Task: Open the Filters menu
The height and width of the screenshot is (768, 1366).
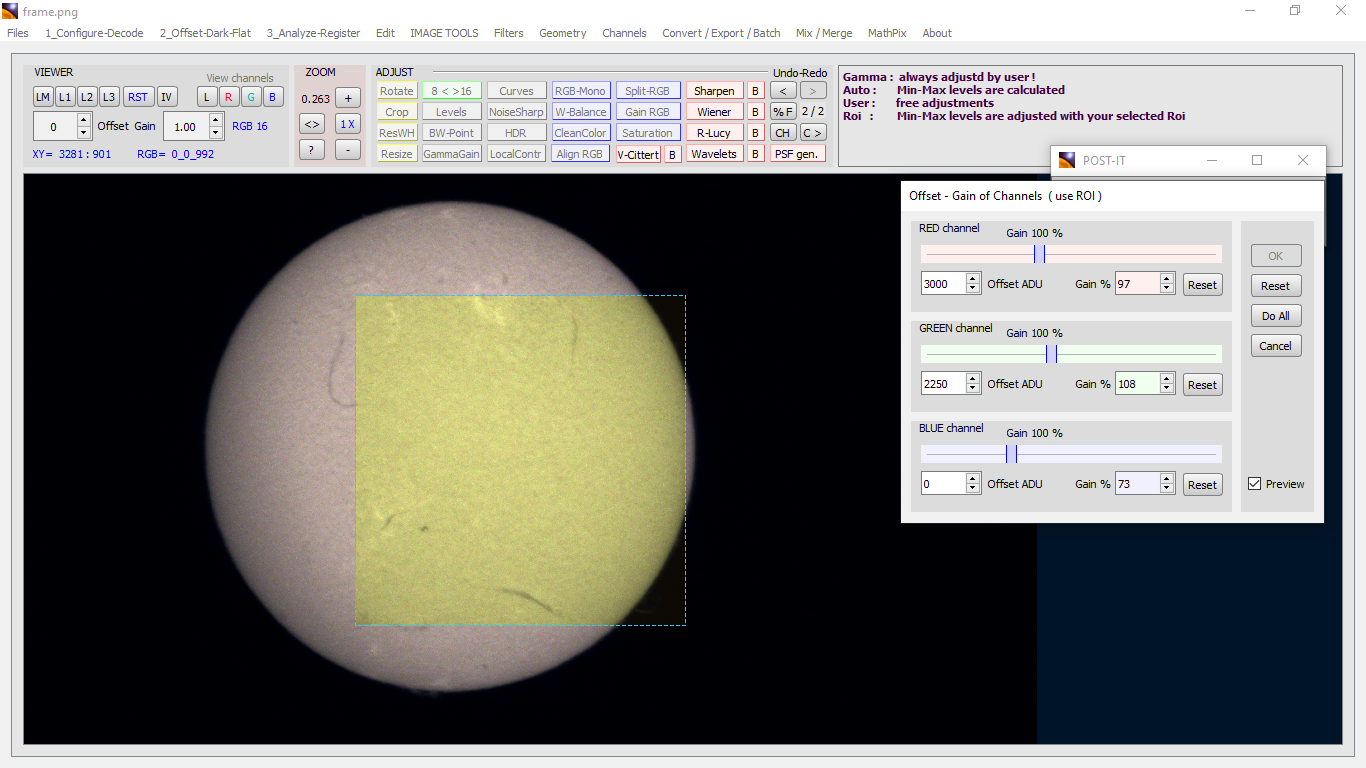Action: [509, 33]
